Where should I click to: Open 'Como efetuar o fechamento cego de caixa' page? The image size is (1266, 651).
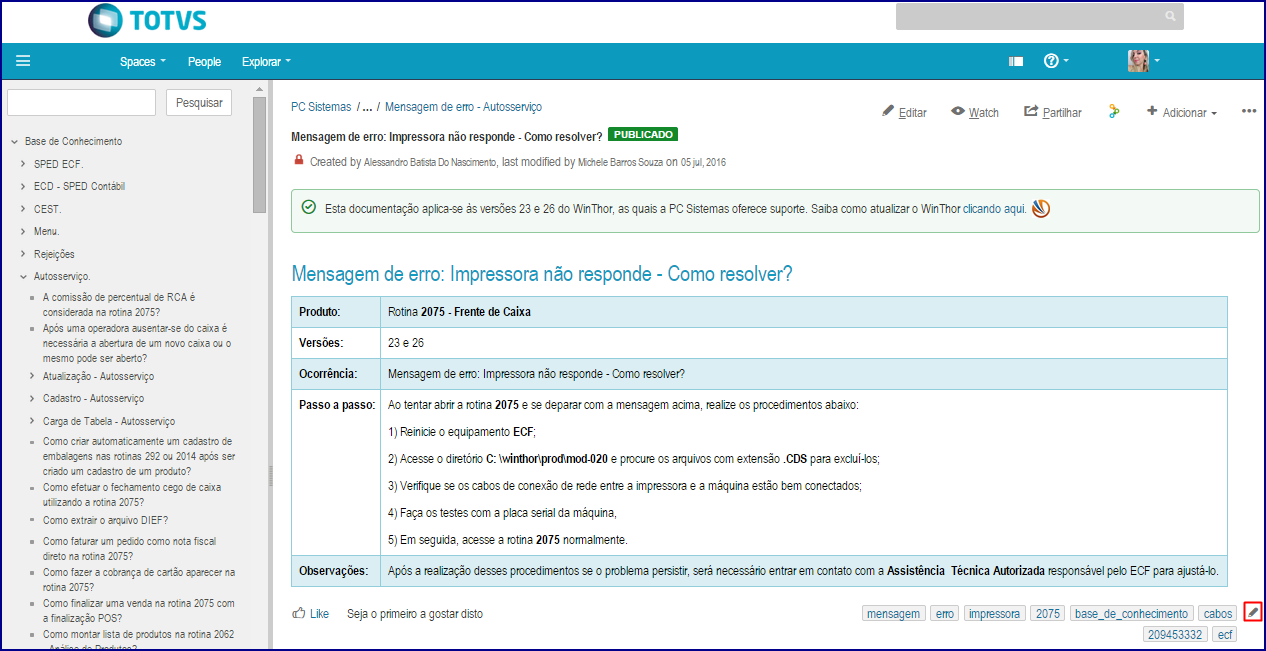point(132,495)
